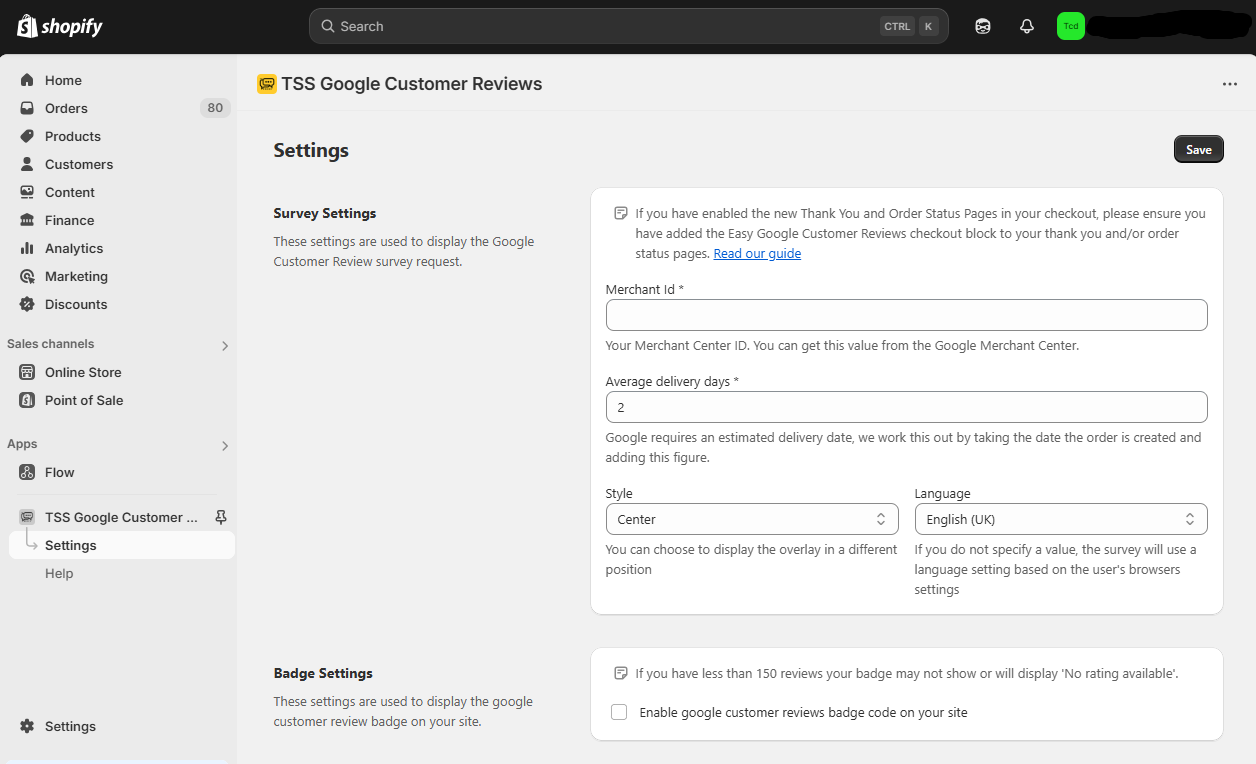The height and width of the screenshot is (764, 1256).
Task: Click the Finance bank icon
Action: pos(27,220)
